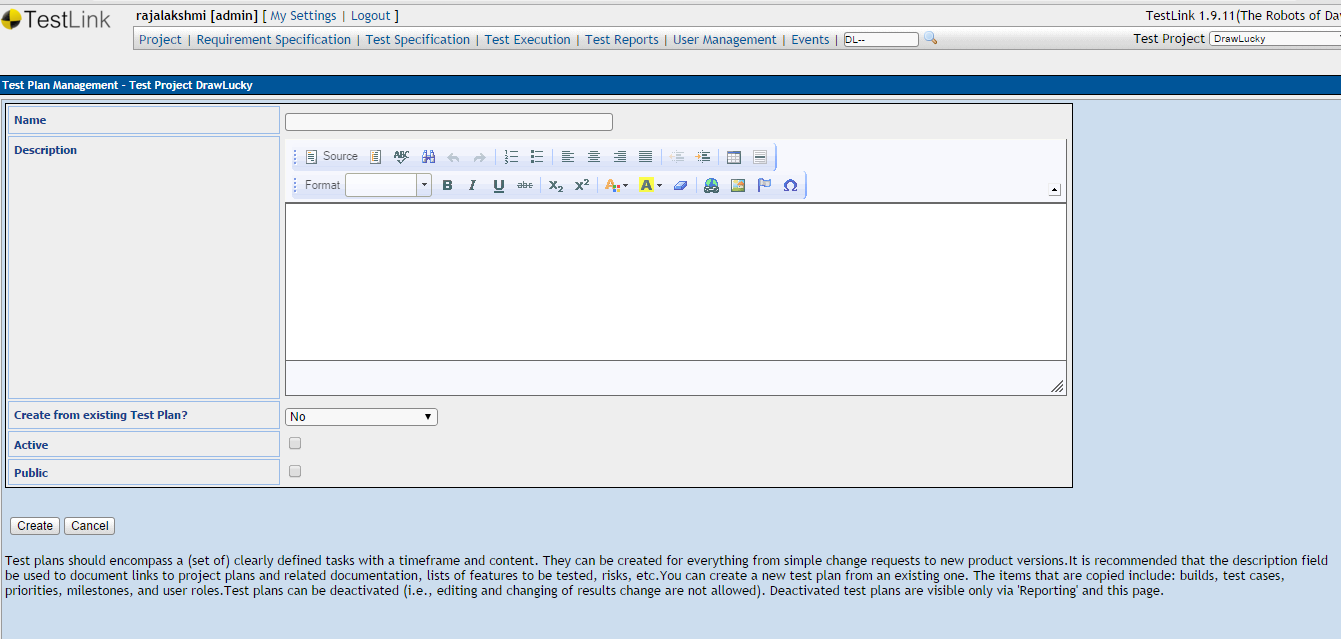
Task: Open the 'Create from existing Test Plan?' dropdown
Action: tap(361, 416)
